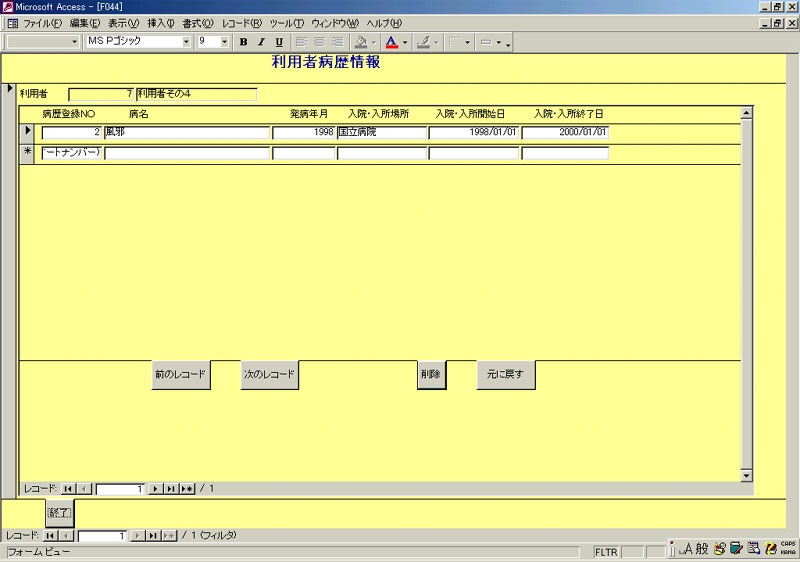Expand fill color dropdown arrow

point(374,42)
